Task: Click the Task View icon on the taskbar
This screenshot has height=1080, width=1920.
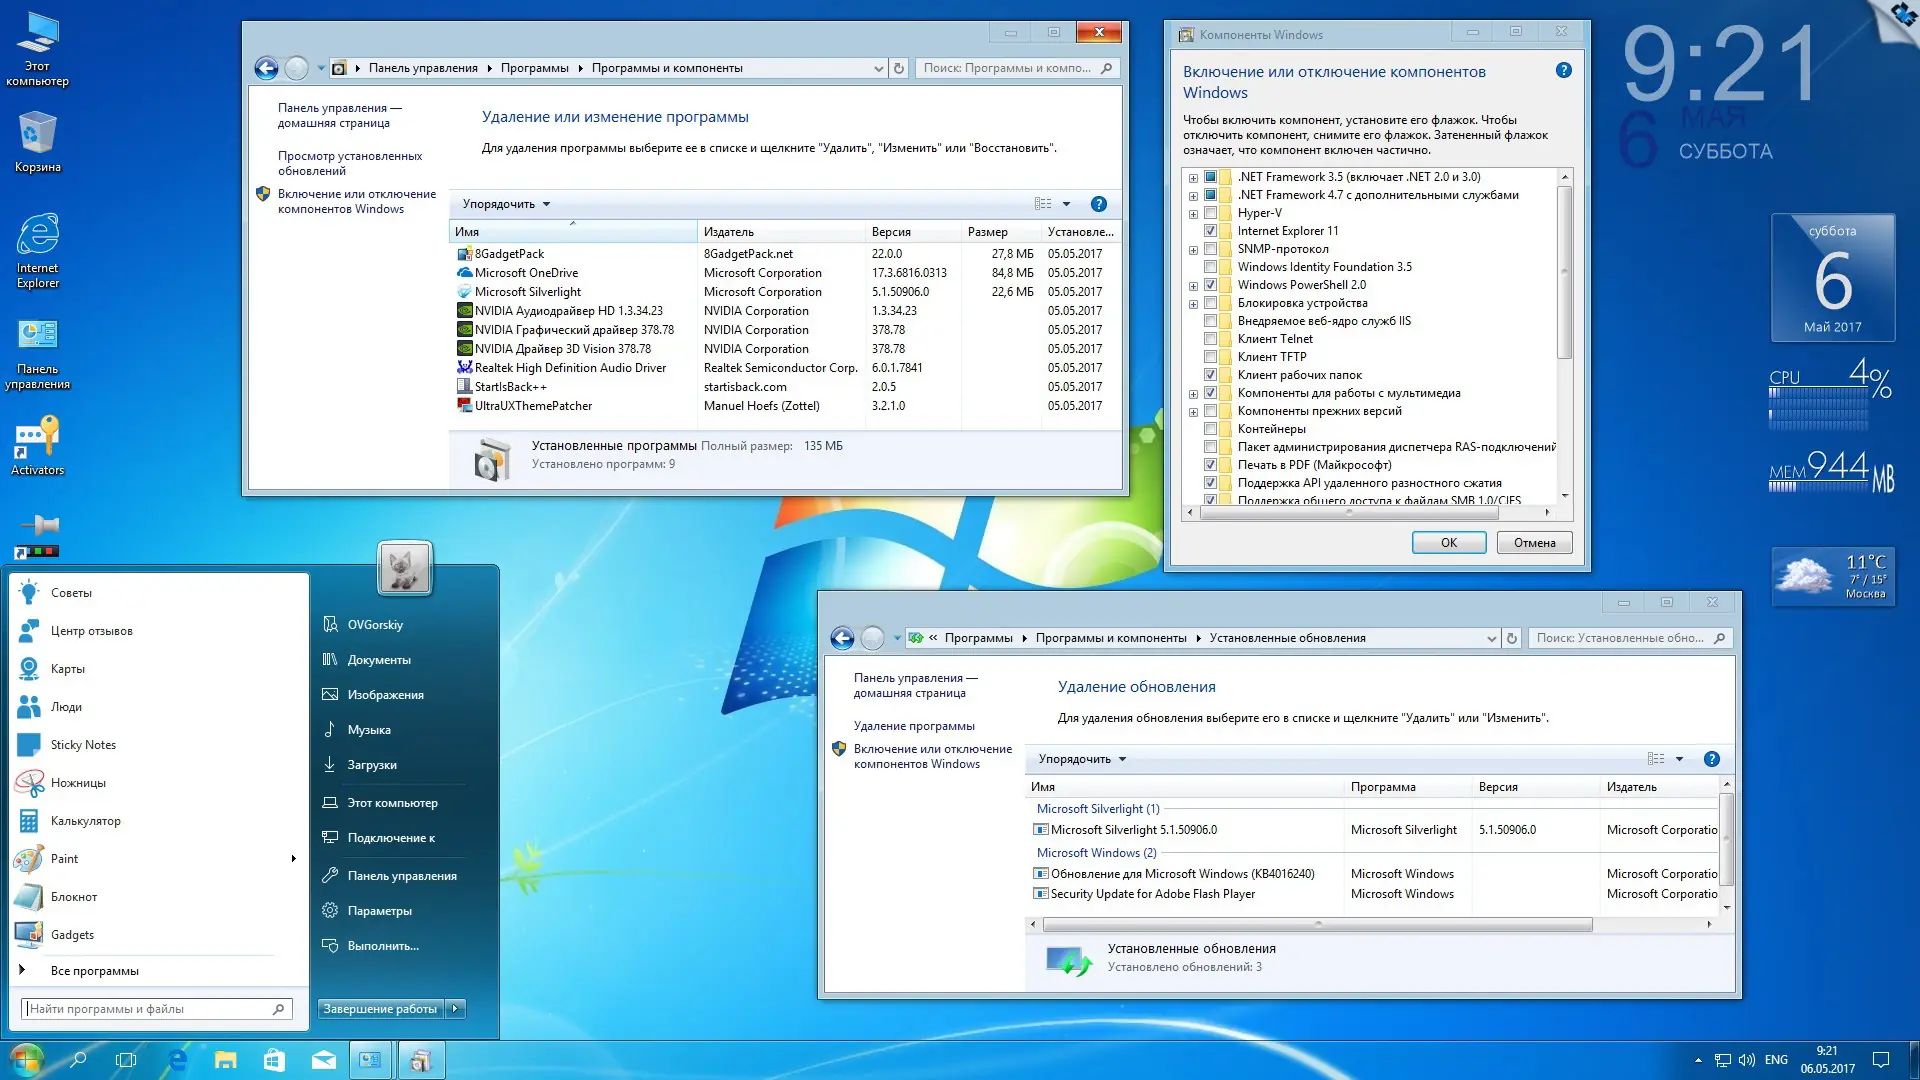Action: coord(126,1060)
